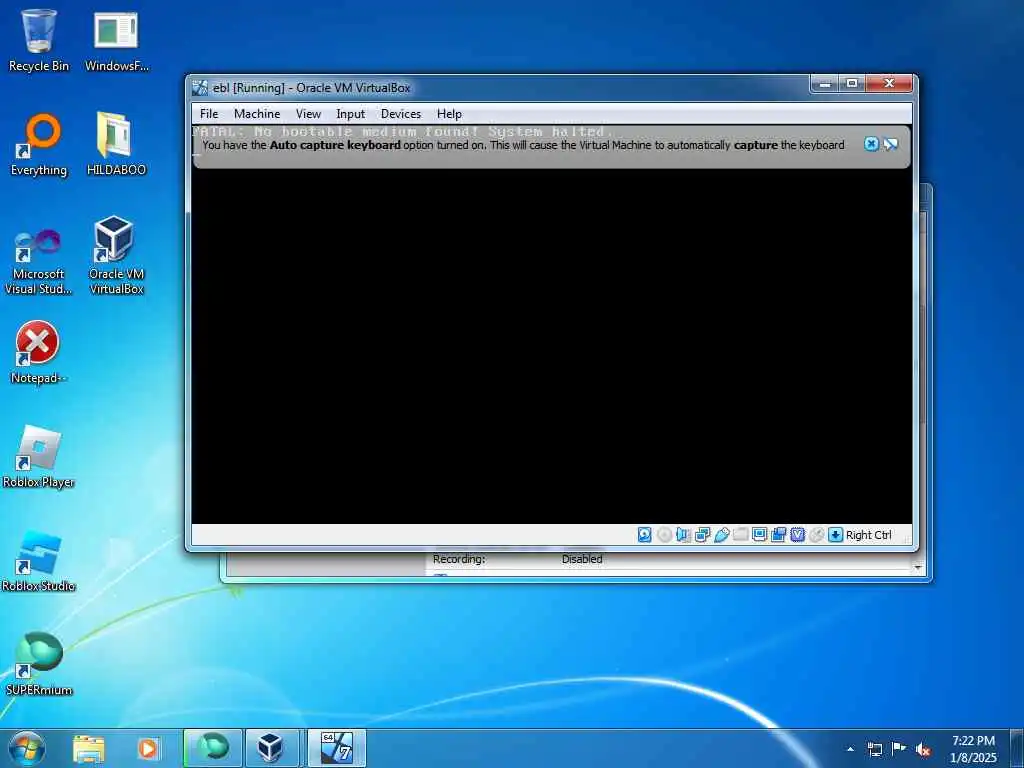The width and height of the screenshot is (1024, 768).
Task: Select the Microsoft Visual Studio shortcut
Action: (39, 261)
